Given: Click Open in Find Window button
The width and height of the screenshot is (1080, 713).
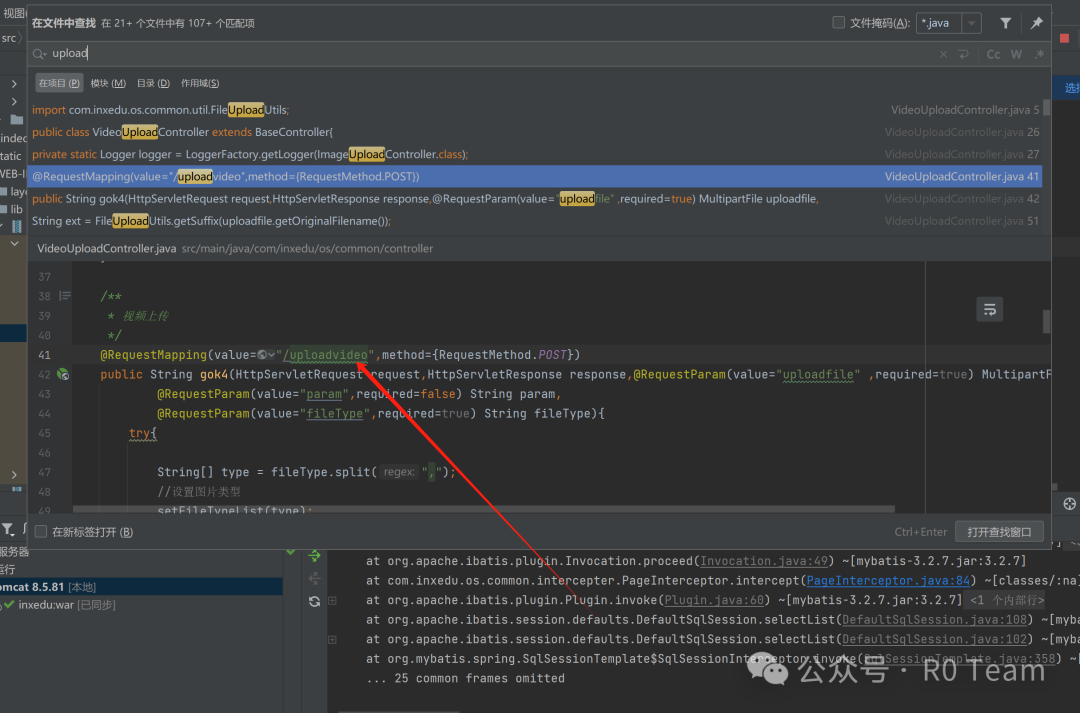Looking at the screenshot, I should (x=999, y=532).
